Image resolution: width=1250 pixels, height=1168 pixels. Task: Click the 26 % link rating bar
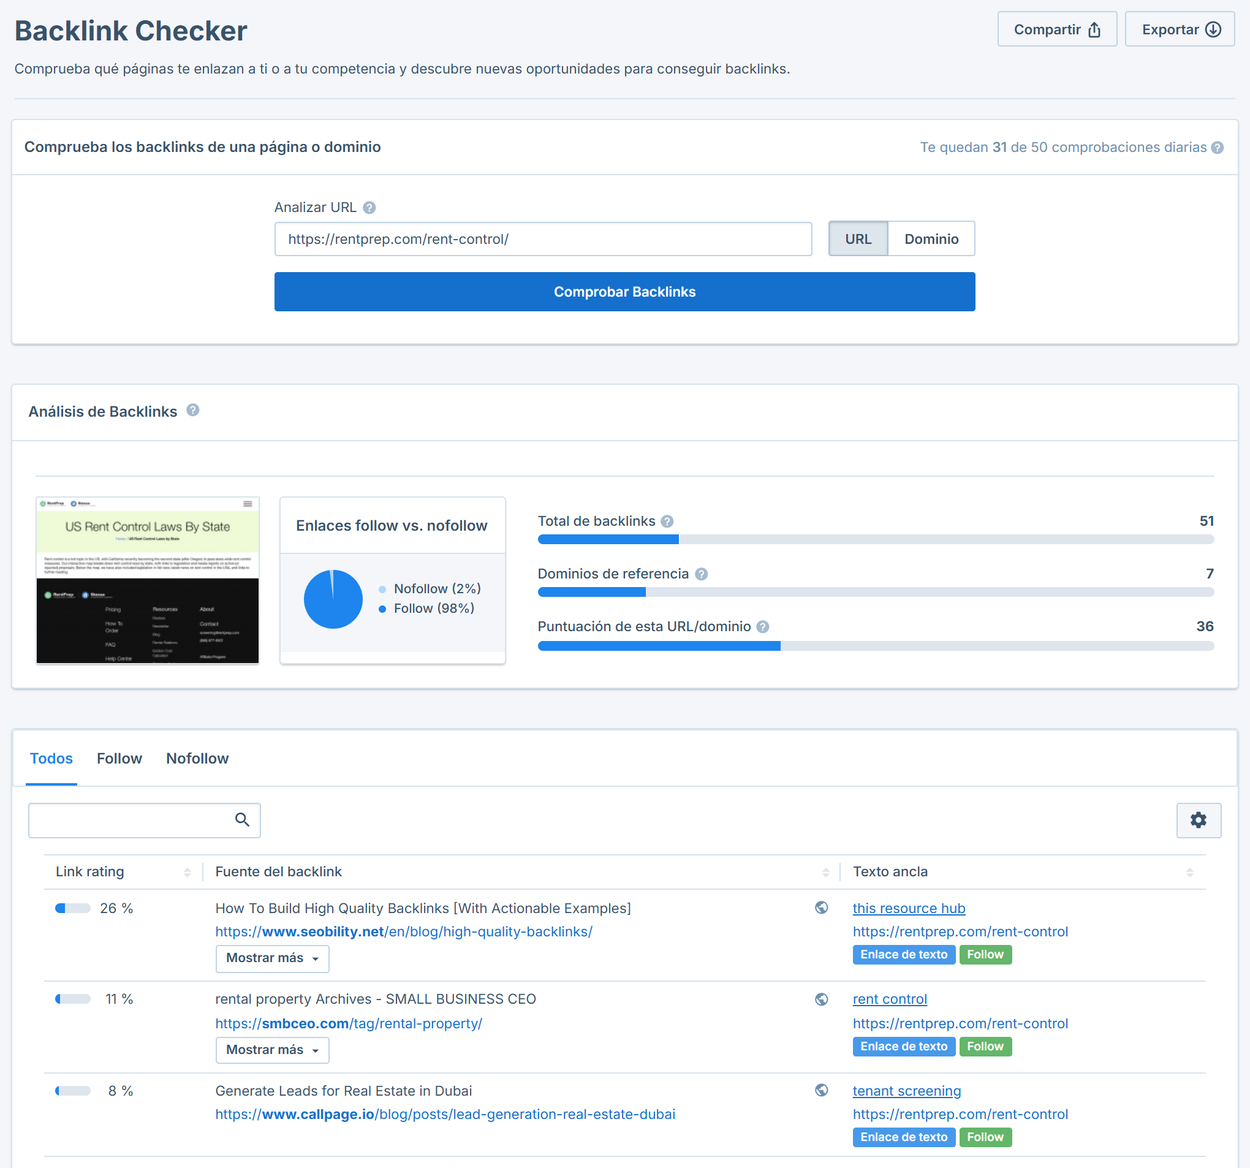click(x=73, y=908)
